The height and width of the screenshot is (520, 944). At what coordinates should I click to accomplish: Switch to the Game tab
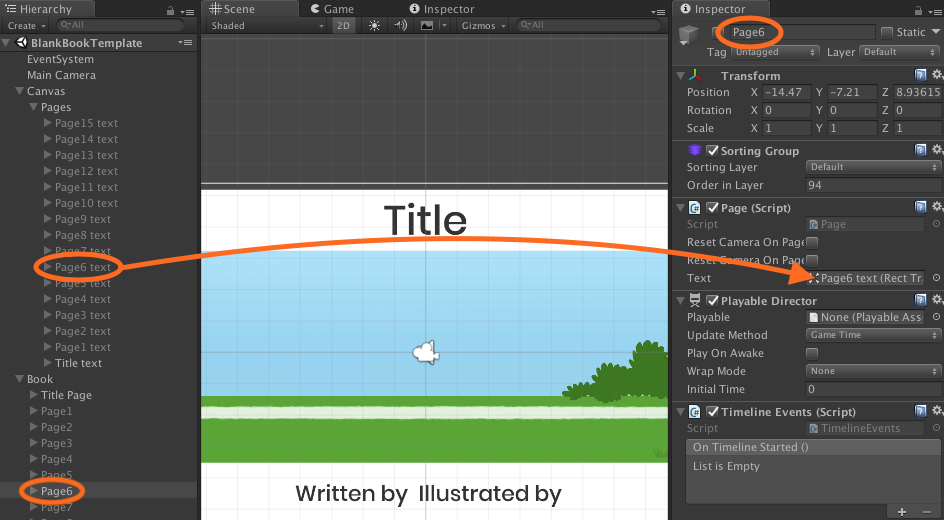[x=332, y=9]
